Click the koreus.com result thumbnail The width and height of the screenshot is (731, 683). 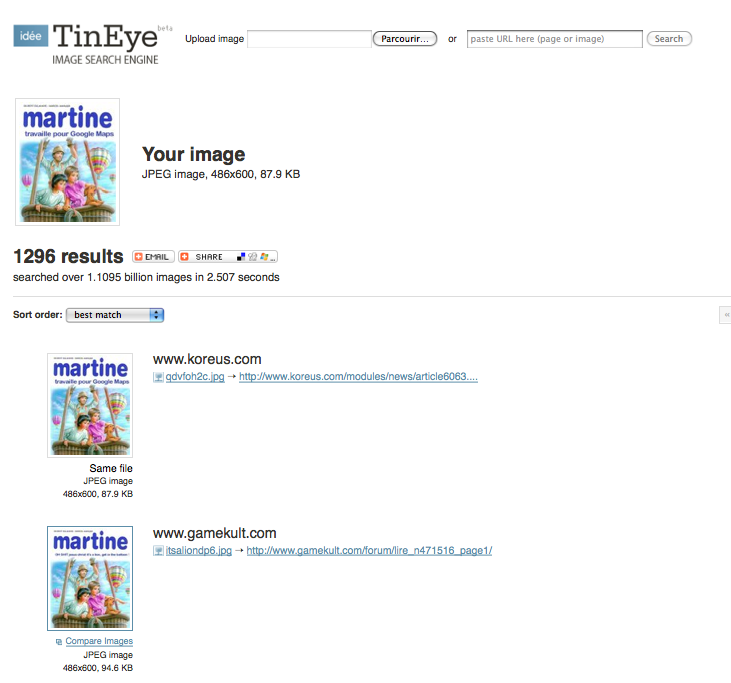[x=90, y=405]
